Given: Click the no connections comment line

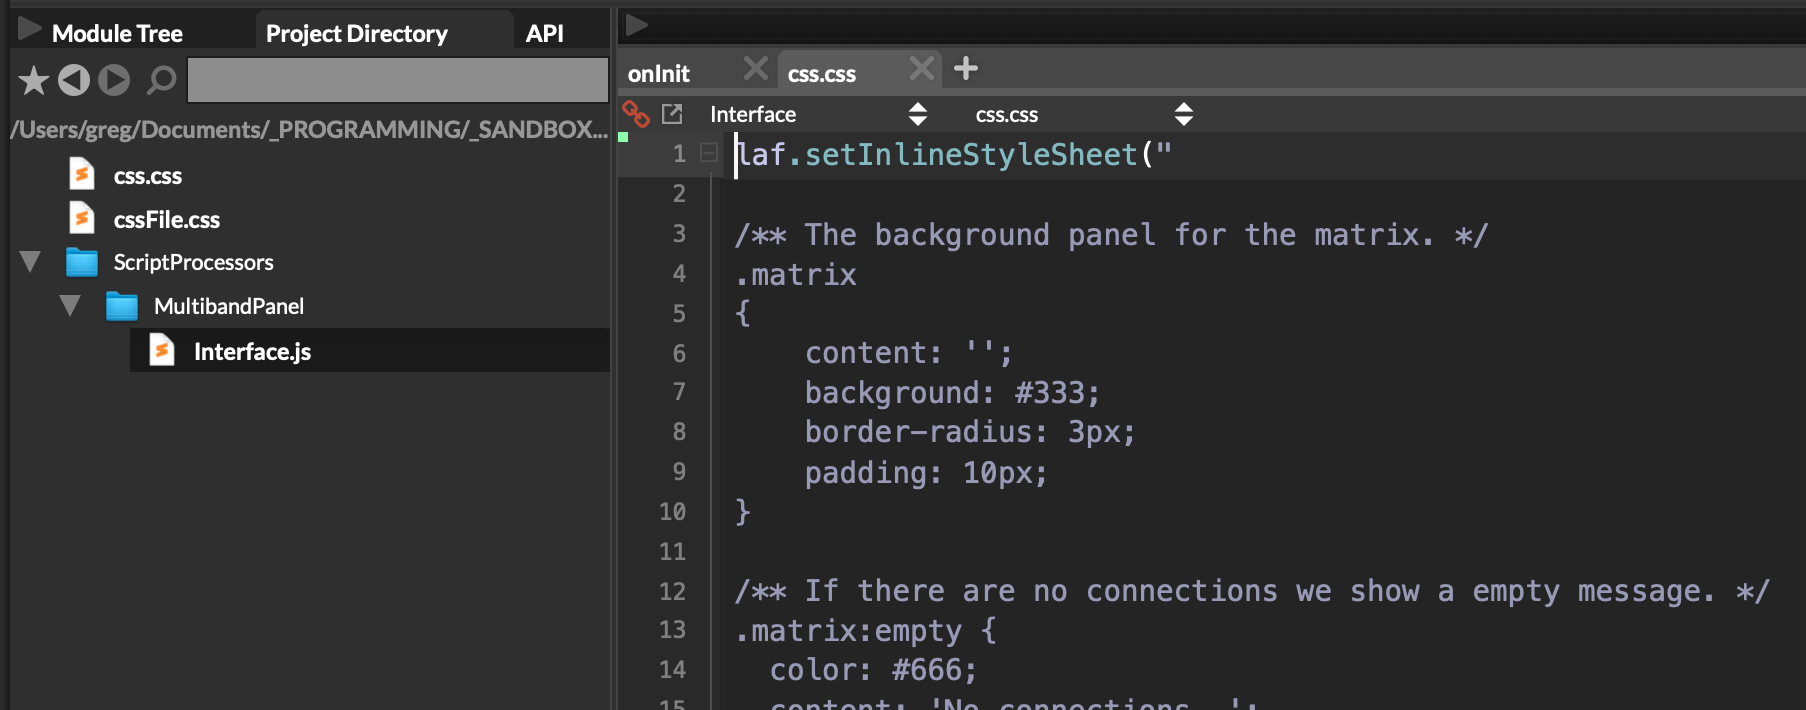Looking at the screenshot, I should [1253, 591].
